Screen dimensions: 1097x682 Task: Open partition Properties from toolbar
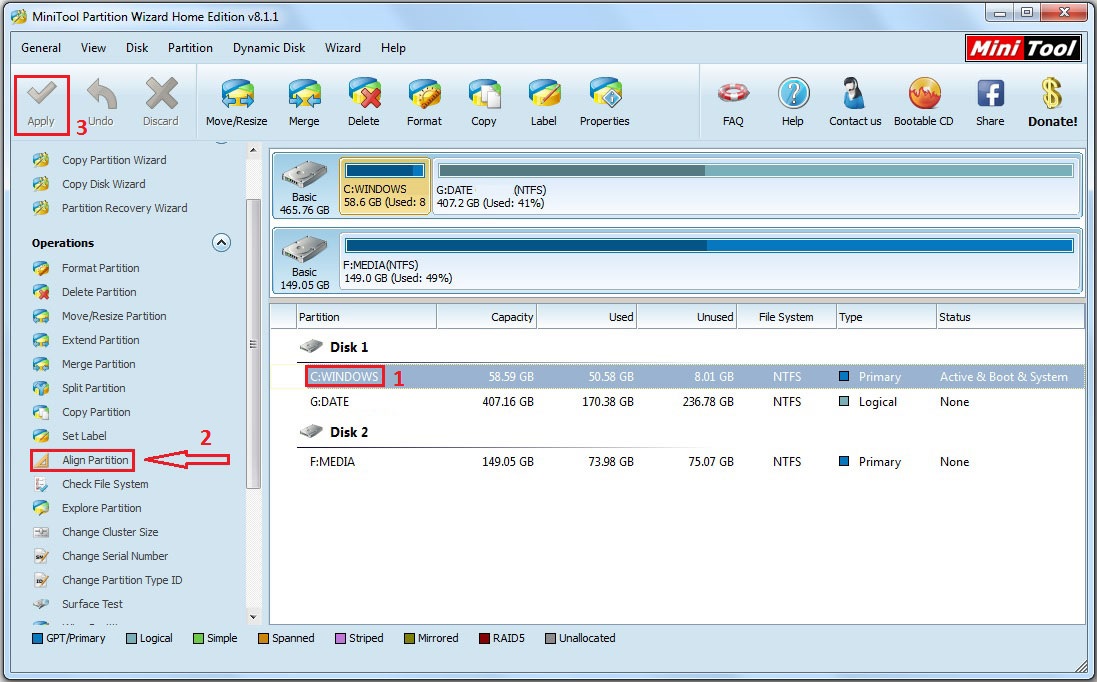(604, 104)
